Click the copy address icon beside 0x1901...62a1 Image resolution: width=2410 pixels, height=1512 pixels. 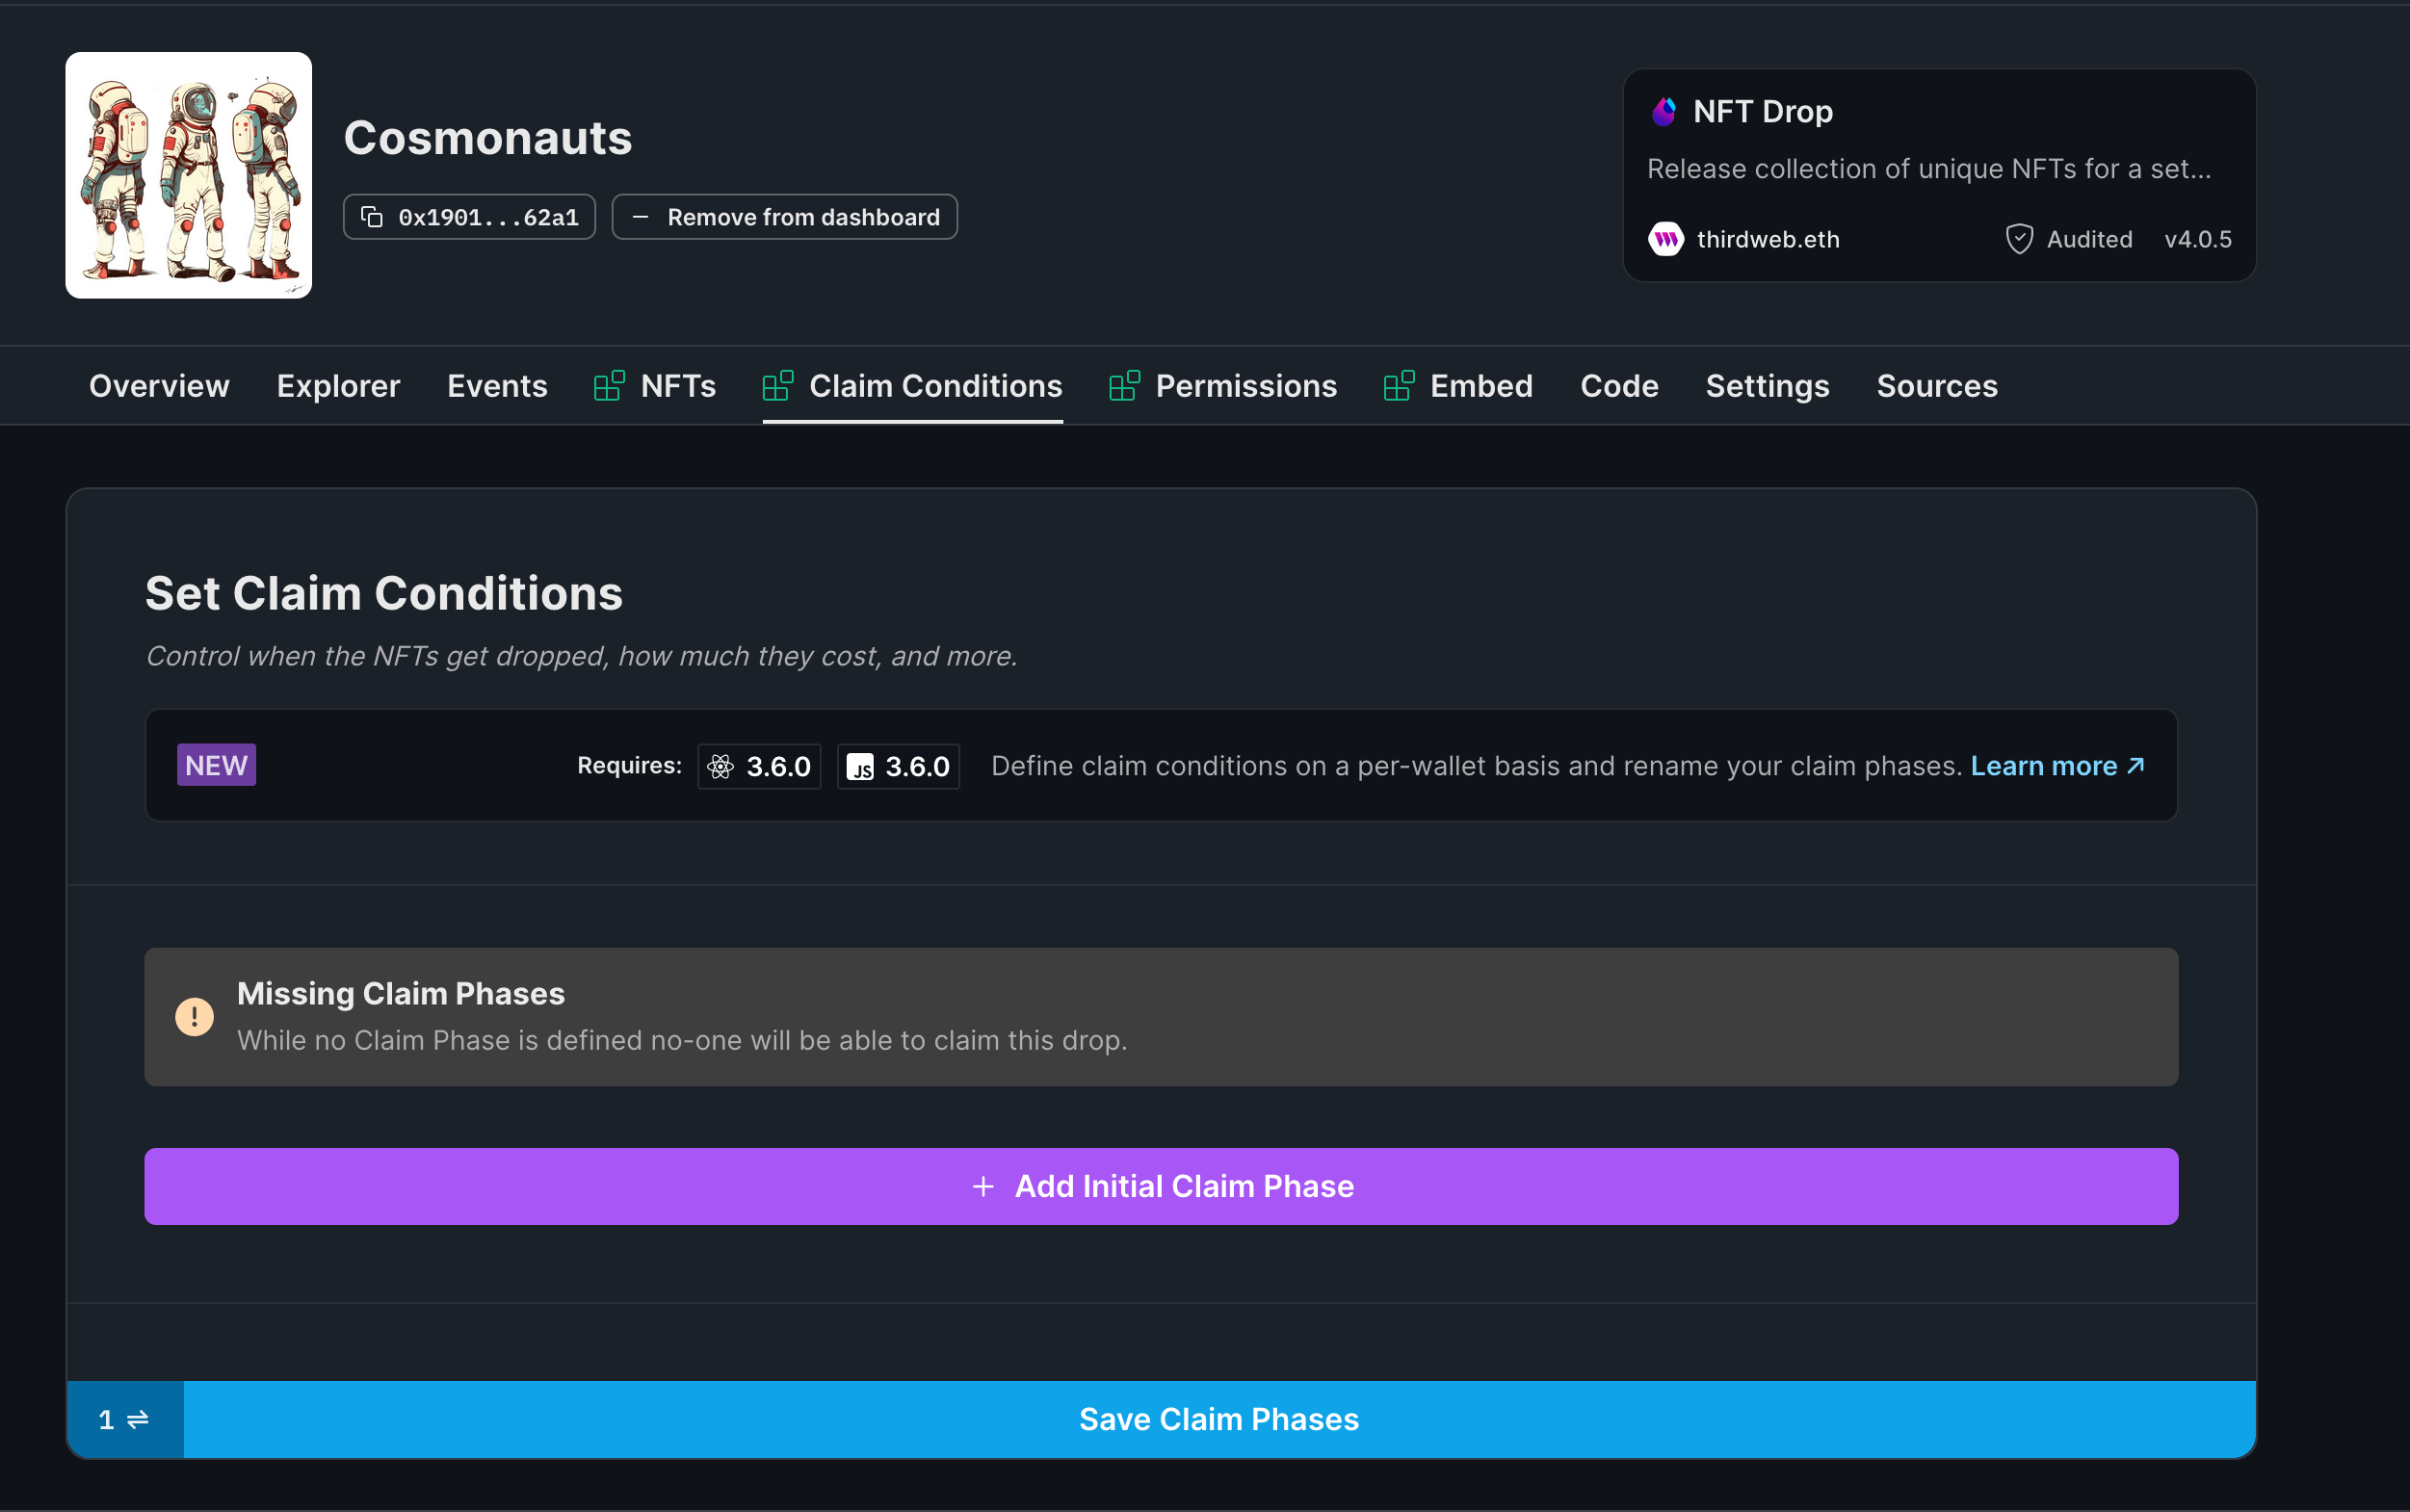pyautogui.click(x=371, y=217)
